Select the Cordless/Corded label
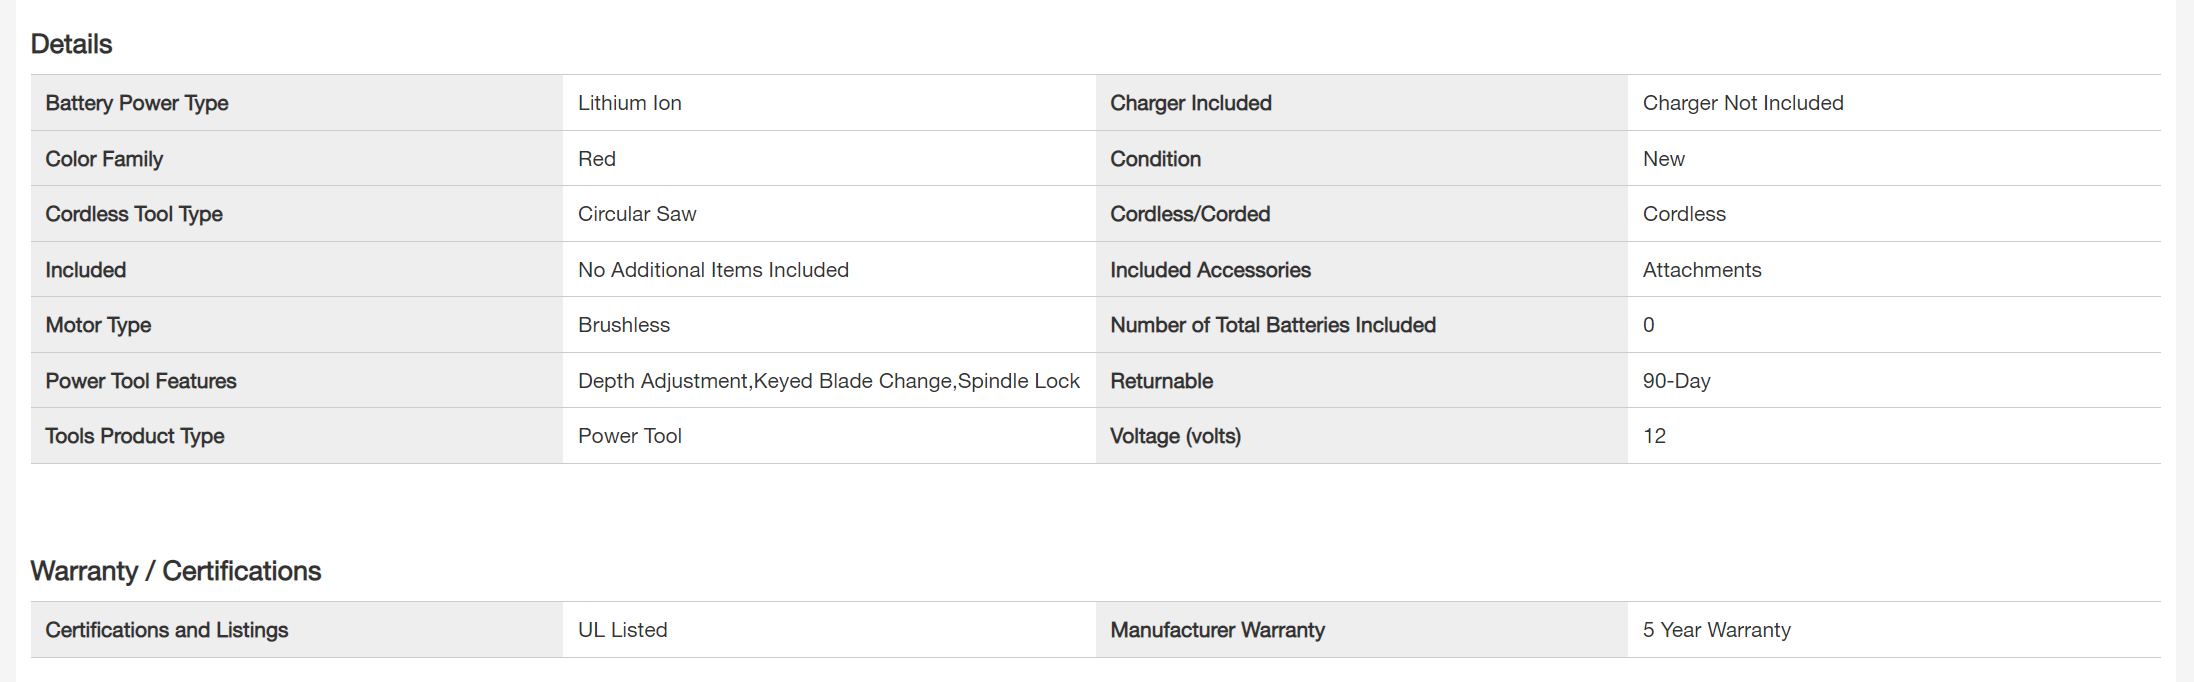The height and width of the screenshot is (682, 2194). click(x=1190, y=214)
